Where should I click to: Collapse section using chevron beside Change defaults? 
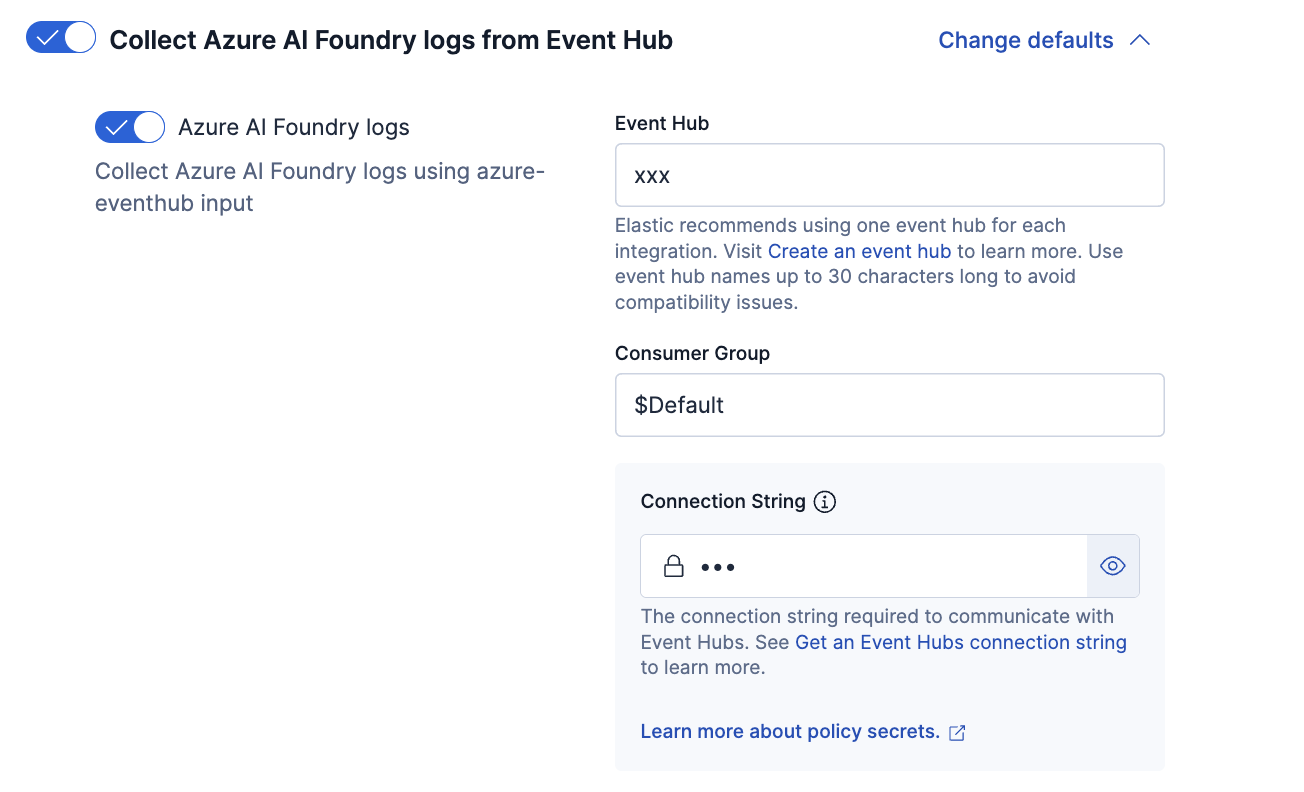(x=1140, y=40)
